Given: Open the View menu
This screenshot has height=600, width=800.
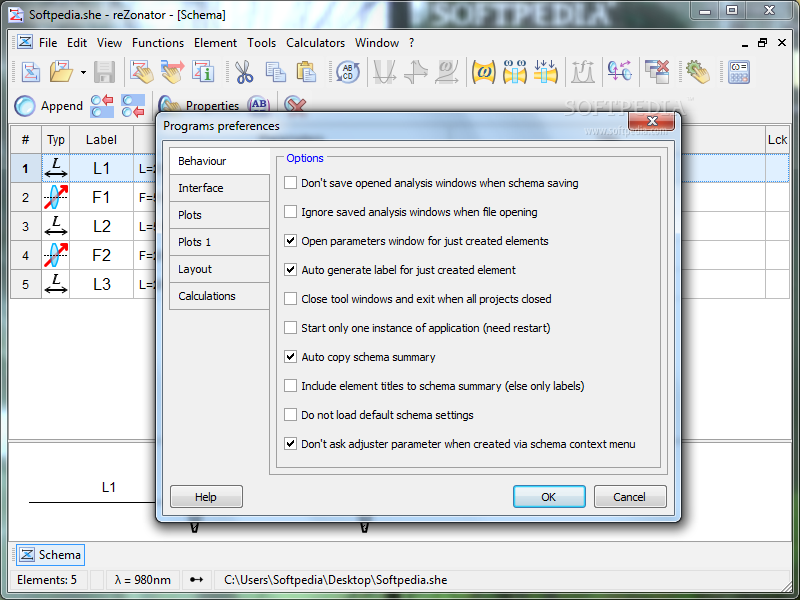Looking at the screenshot, I should click(109, 43).
